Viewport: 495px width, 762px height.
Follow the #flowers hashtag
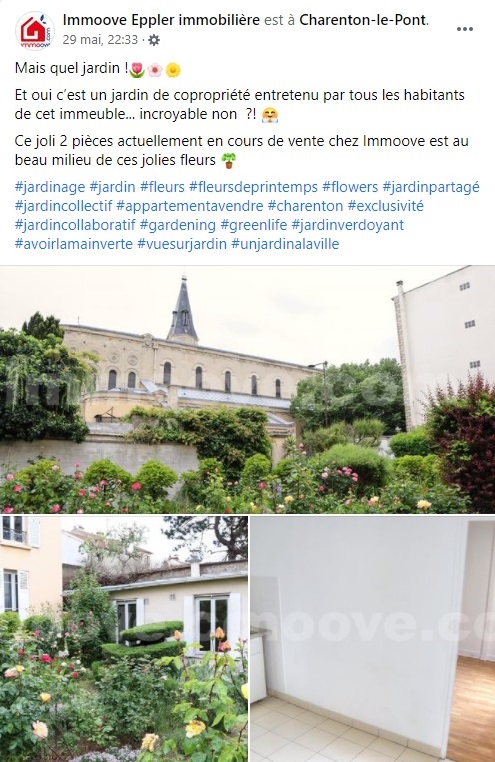pos(350,187)
